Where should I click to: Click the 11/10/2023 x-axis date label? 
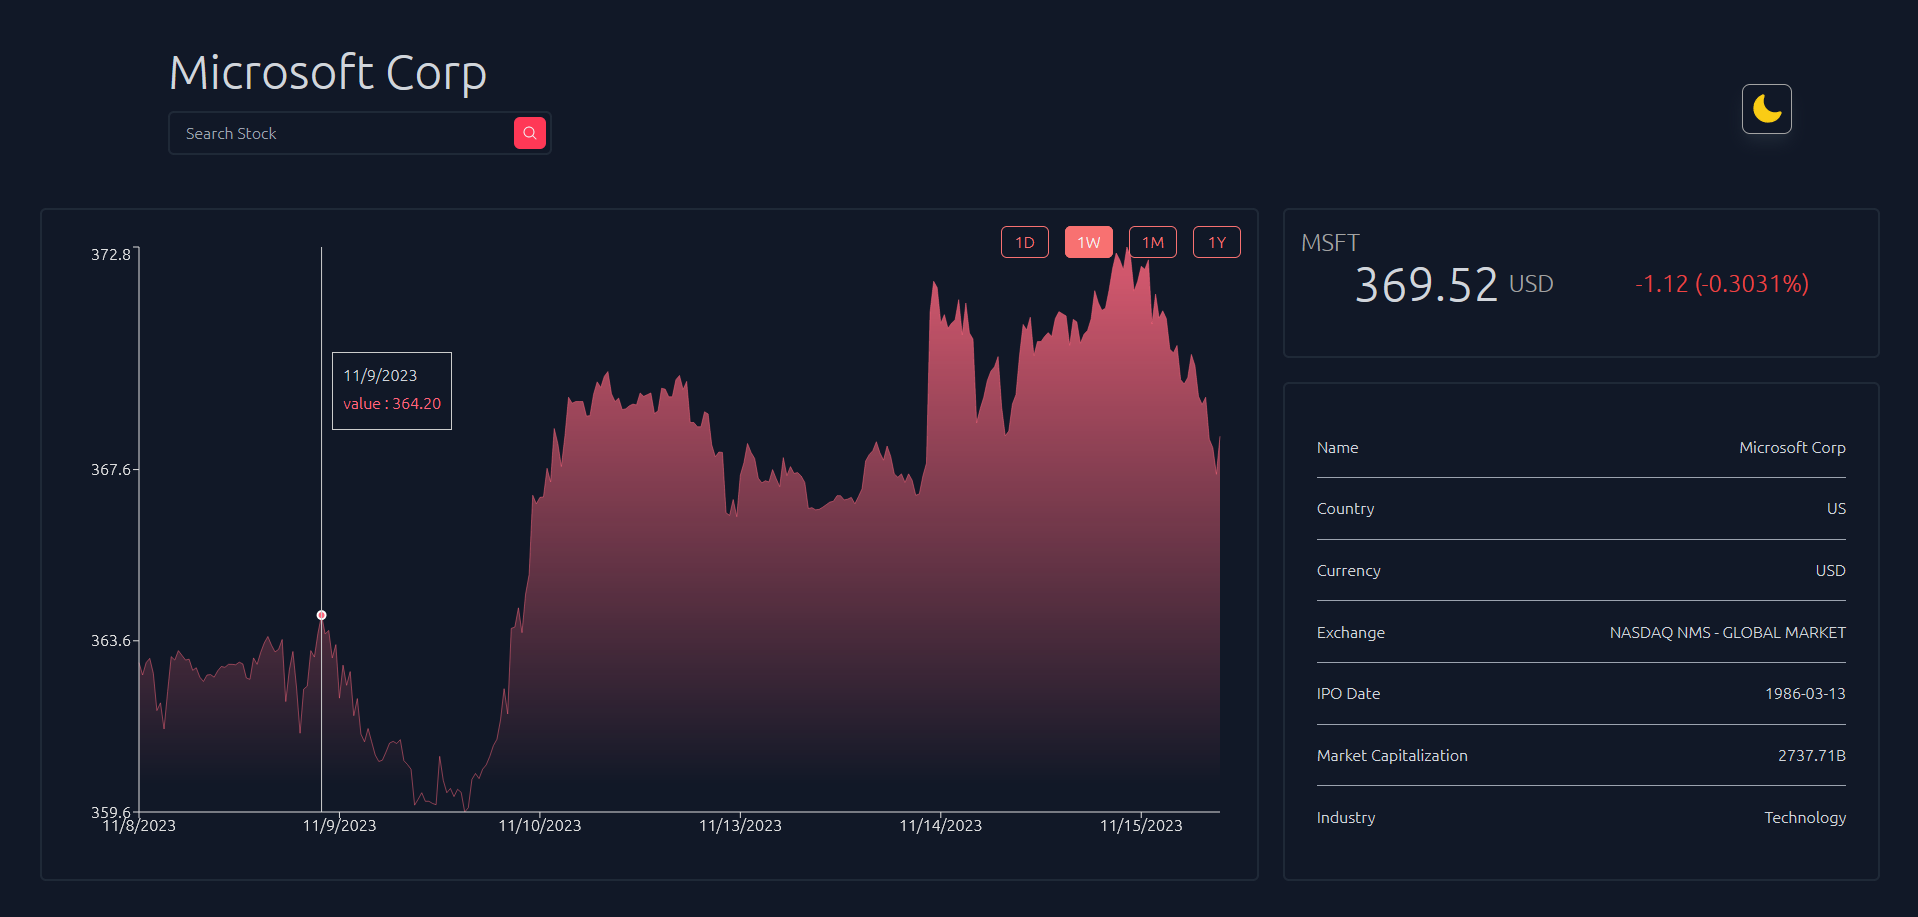click(539, 826)
